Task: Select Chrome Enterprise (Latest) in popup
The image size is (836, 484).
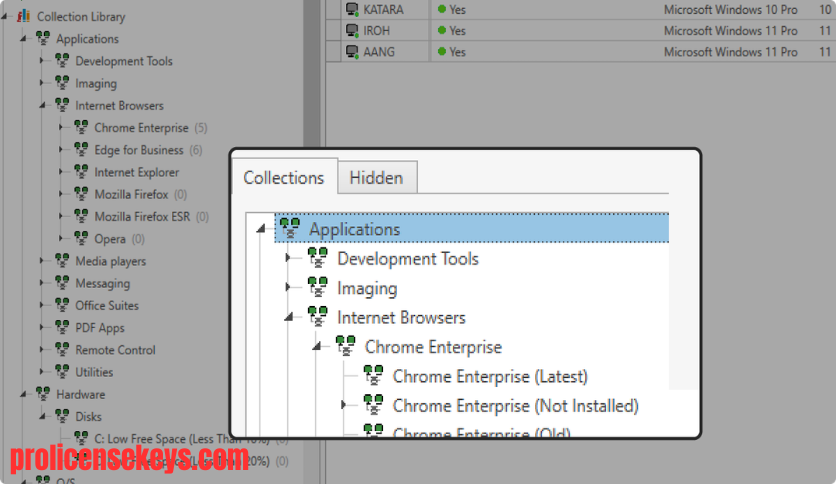Action: tap(490, 376)
